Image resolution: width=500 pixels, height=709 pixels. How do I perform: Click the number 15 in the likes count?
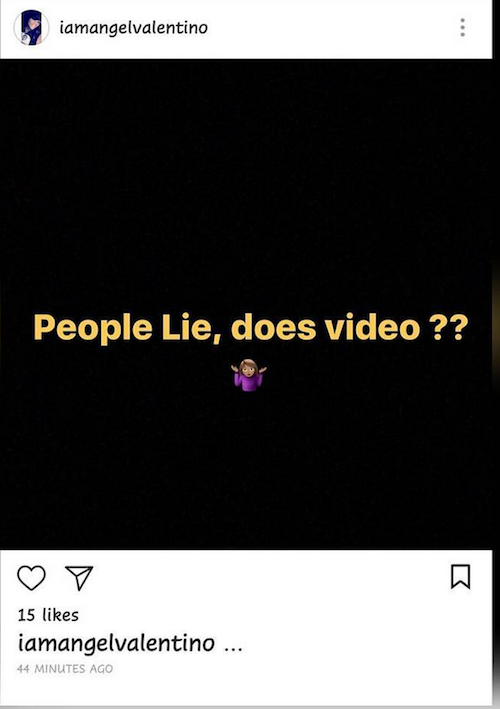point(26,615)
